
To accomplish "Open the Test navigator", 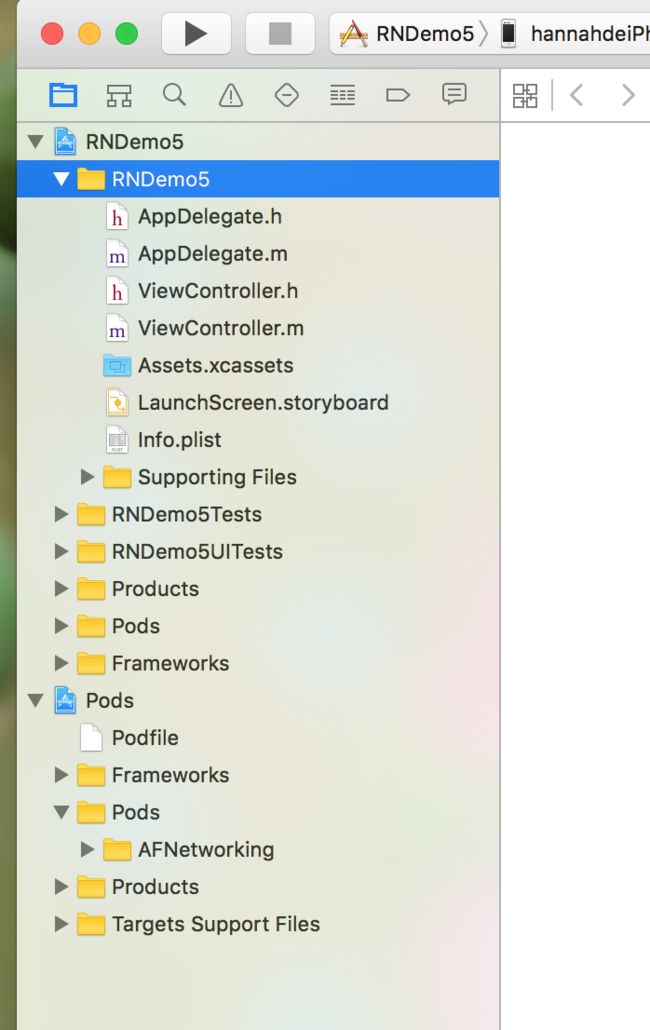I will point(286,95).
